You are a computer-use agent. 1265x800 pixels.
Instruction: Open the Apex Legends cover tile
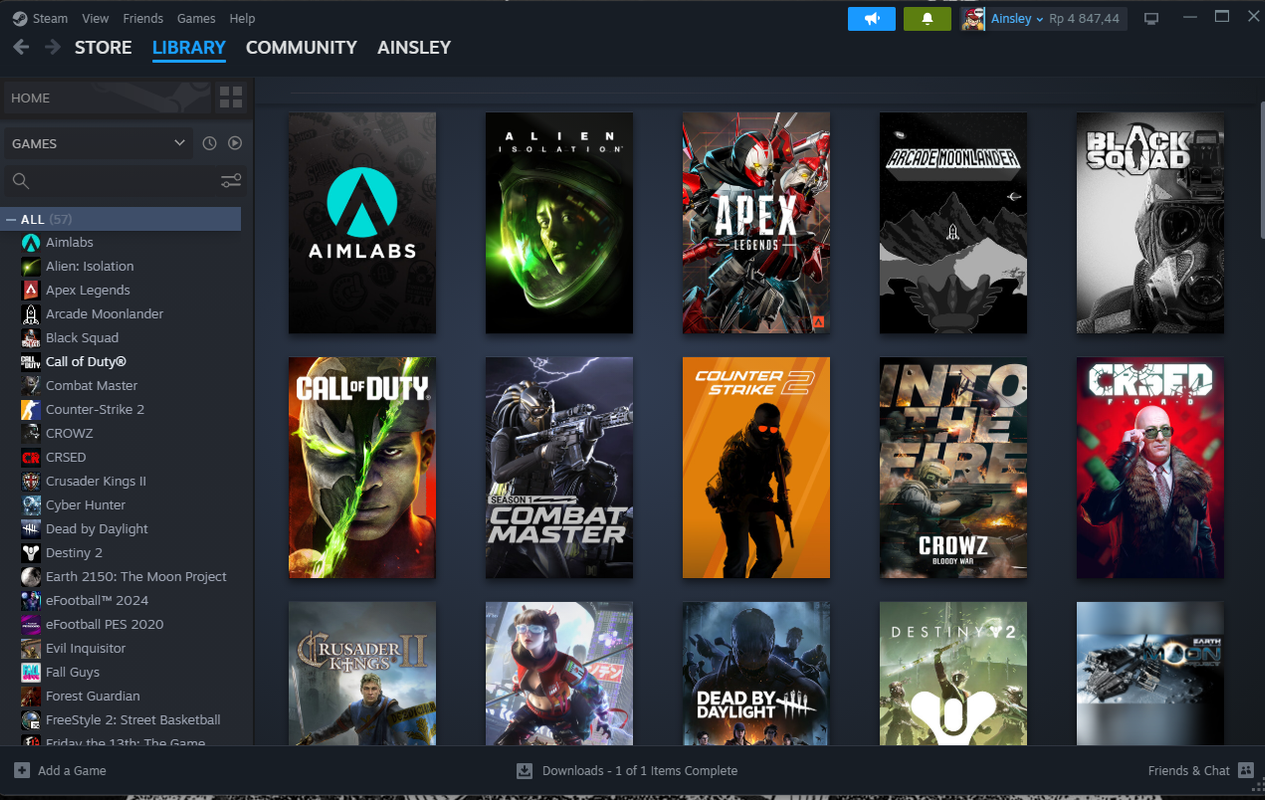pos(756,223)
